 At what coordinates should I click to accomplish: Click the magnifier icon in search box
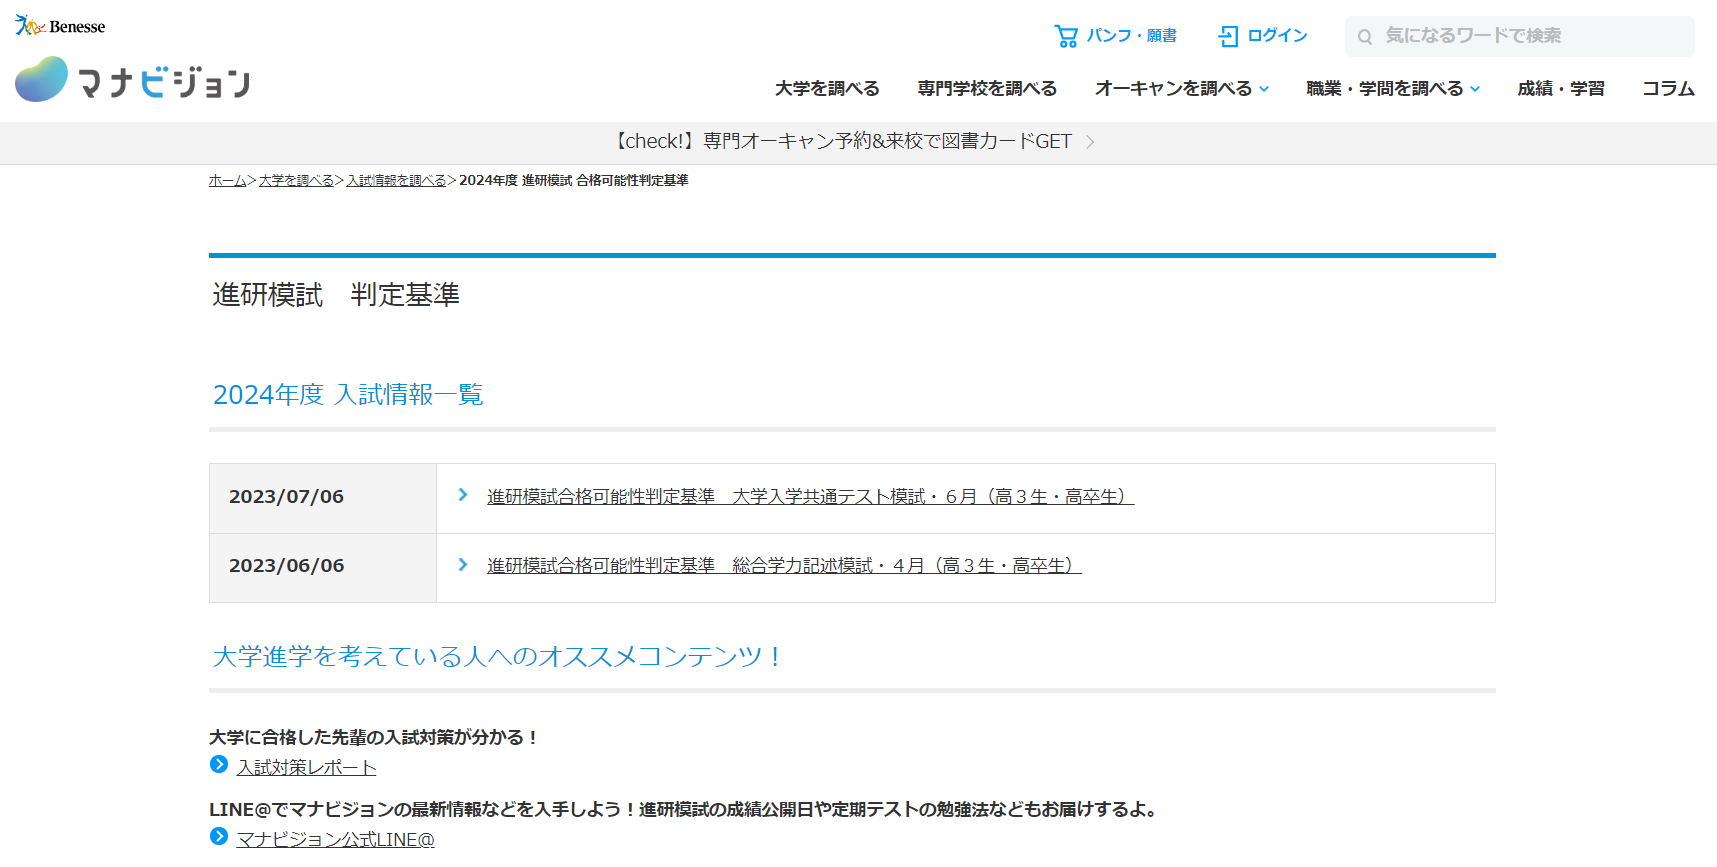tap(1365, 37)
